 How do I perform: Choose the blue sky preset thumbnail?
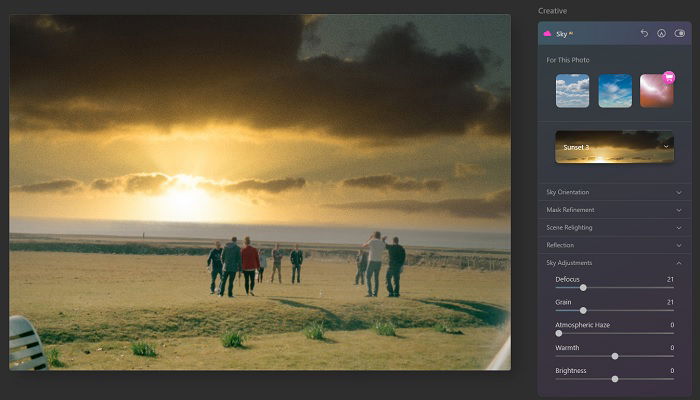(614, 91)
